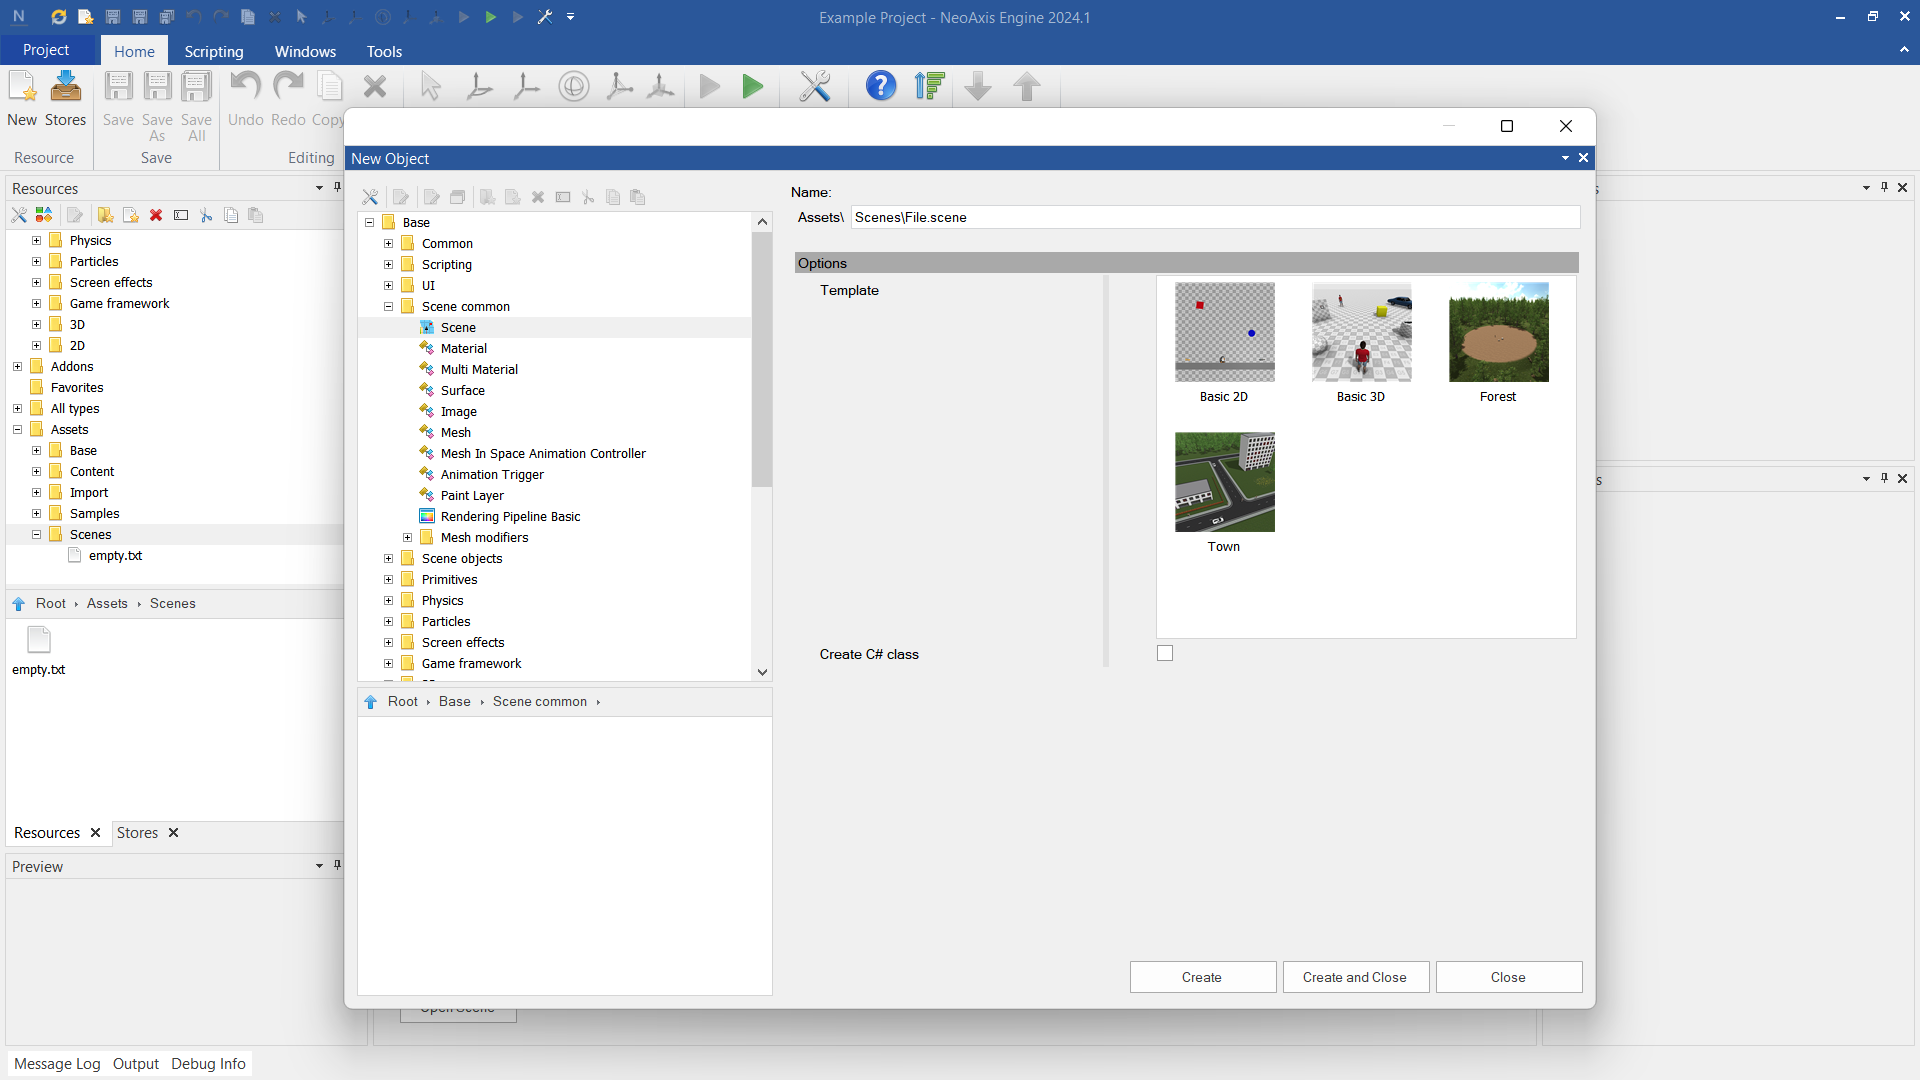
Task: Click the blue Help question mark icon
Action: (x=880, y=87)
